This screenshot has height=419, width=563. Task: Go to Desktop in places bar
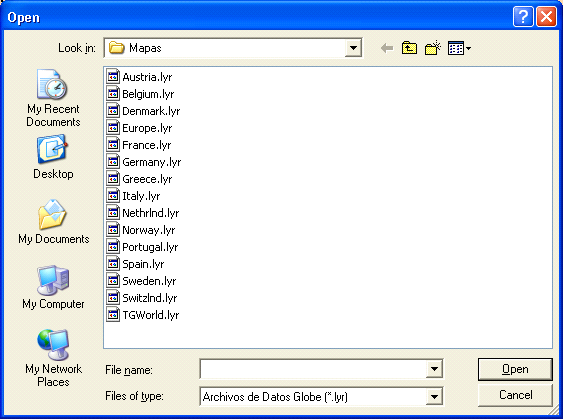click(x=53, y=157)
